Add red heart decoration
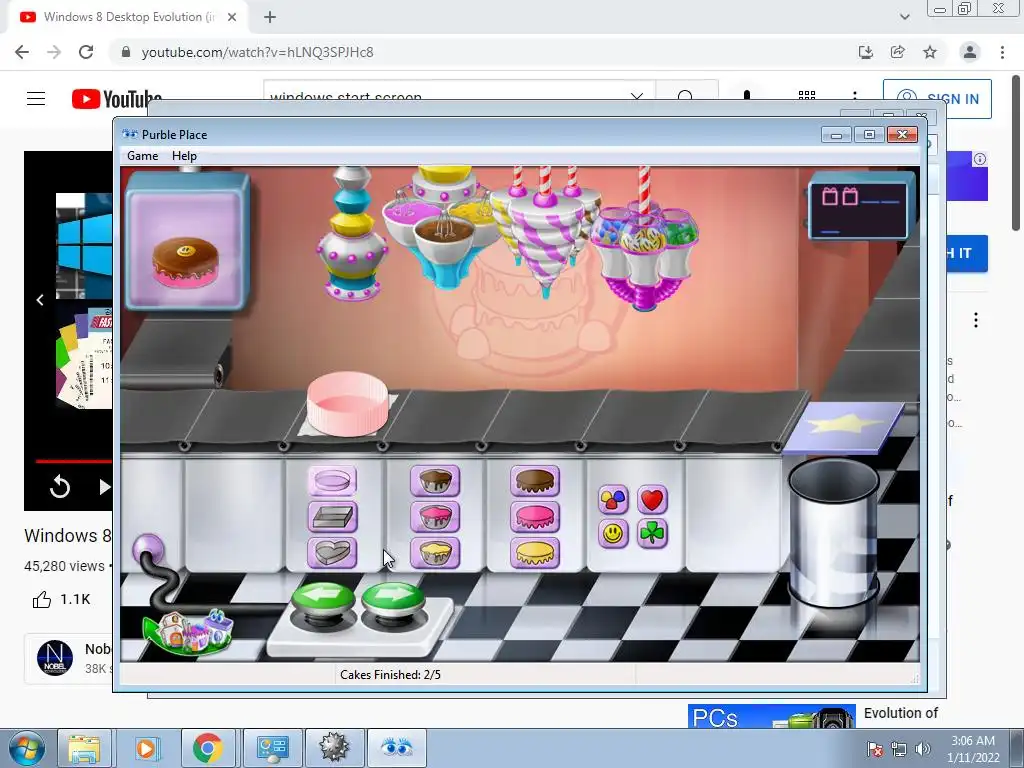Screen dimensions: 1024x768 tap(652, 500)
